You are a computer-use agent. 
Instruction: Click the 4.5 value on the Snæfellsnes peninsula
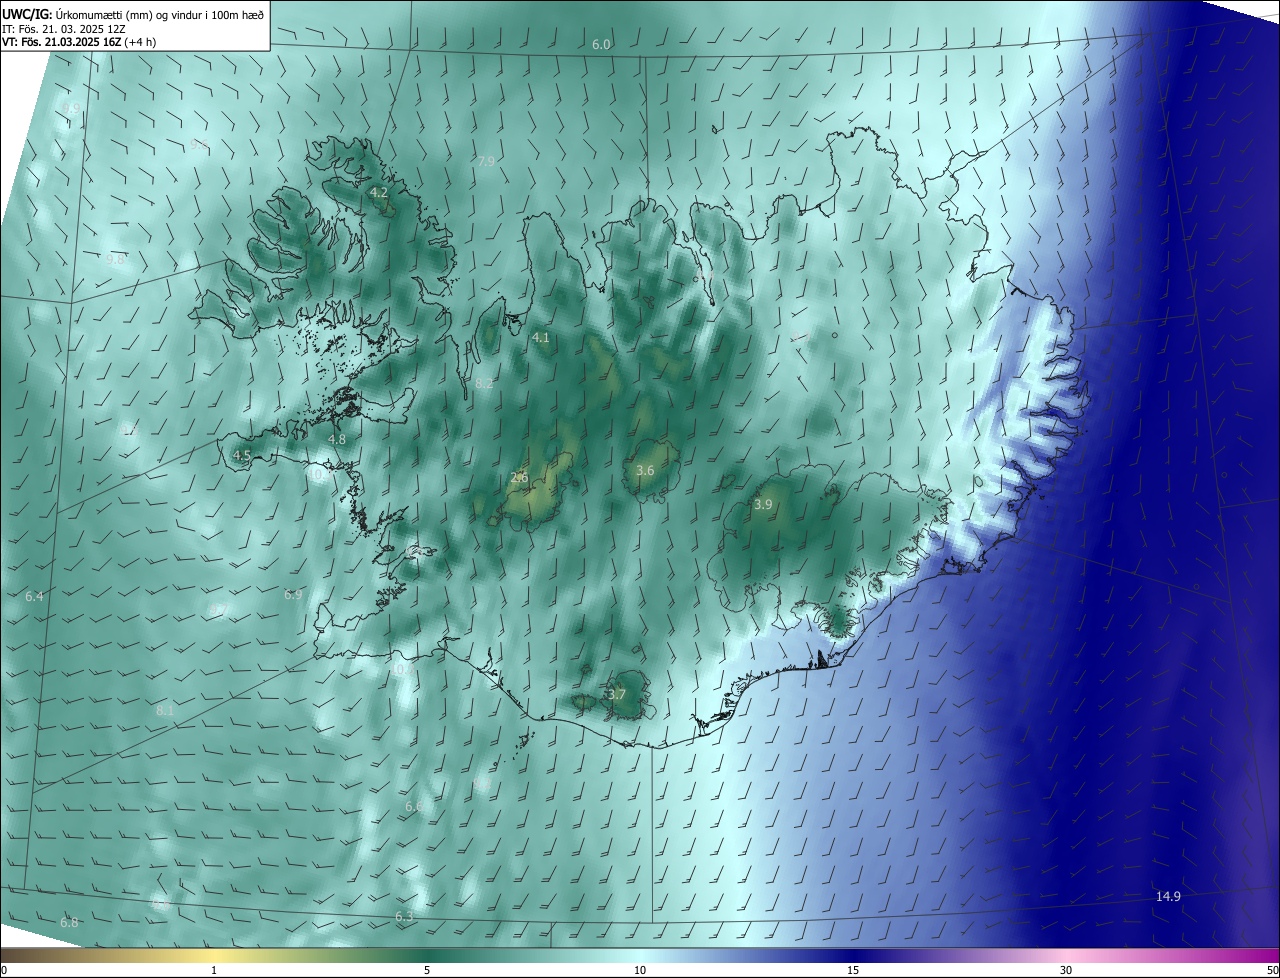pyautogui.click(x=242, y=455)
